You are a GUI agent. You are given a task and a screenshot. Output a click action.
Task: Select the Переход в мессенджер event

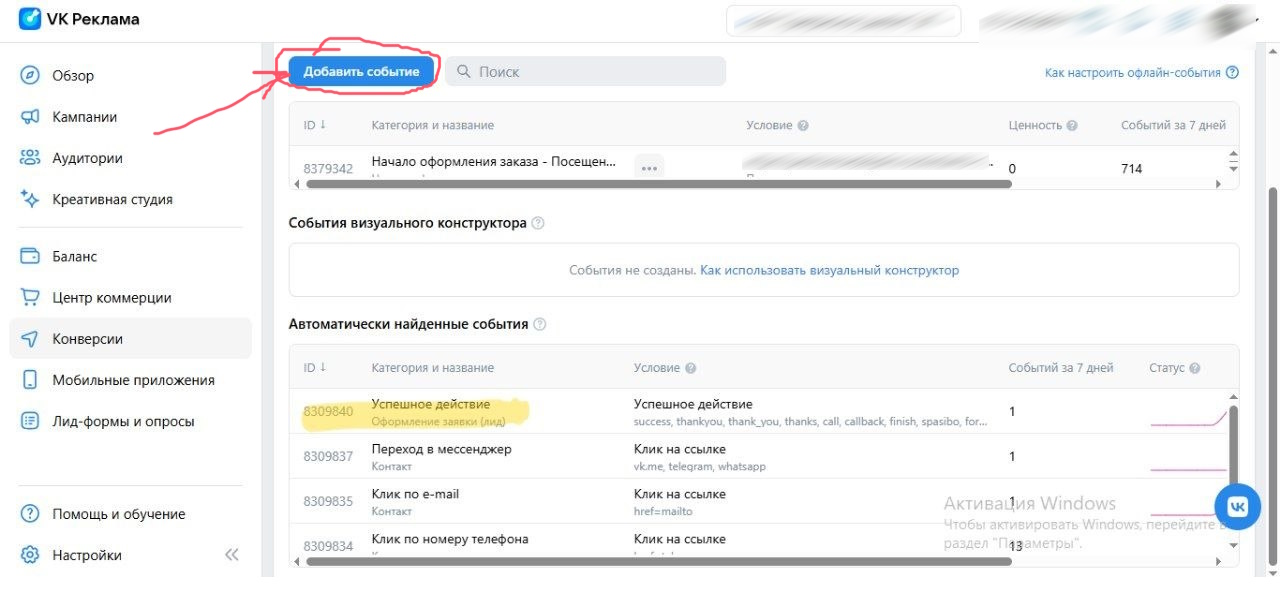441,449
